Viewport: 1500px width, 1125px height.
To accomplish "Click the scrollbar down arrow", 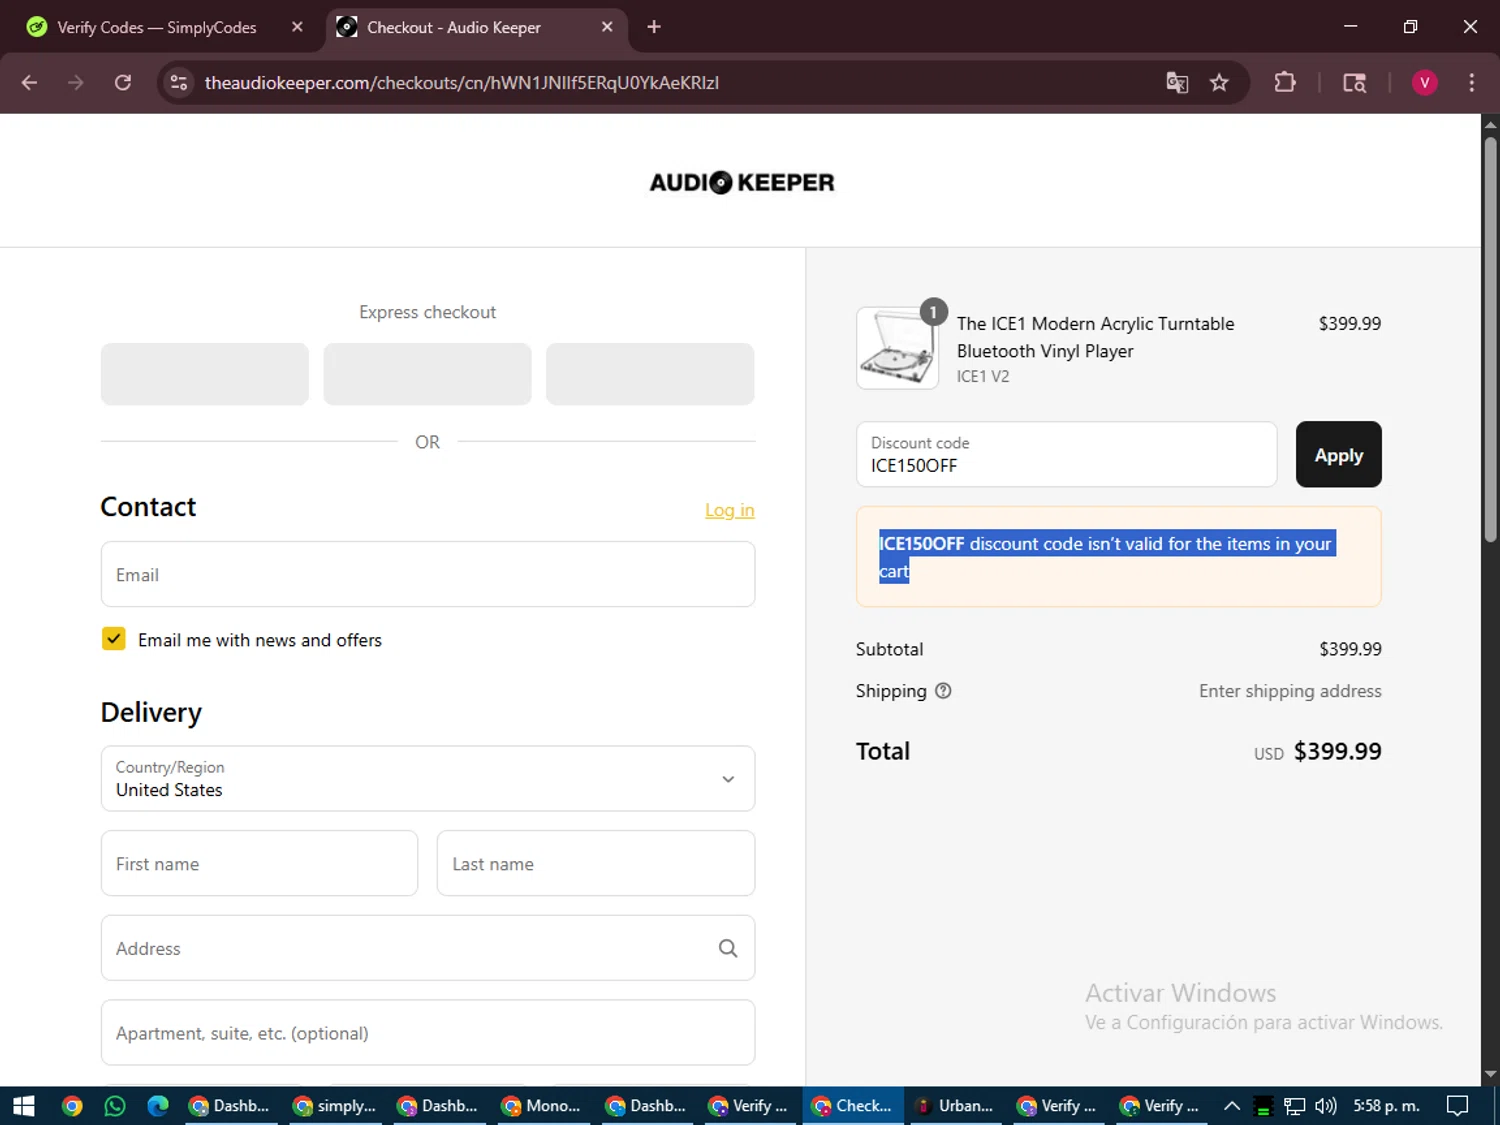I will coord(1490,1075).
